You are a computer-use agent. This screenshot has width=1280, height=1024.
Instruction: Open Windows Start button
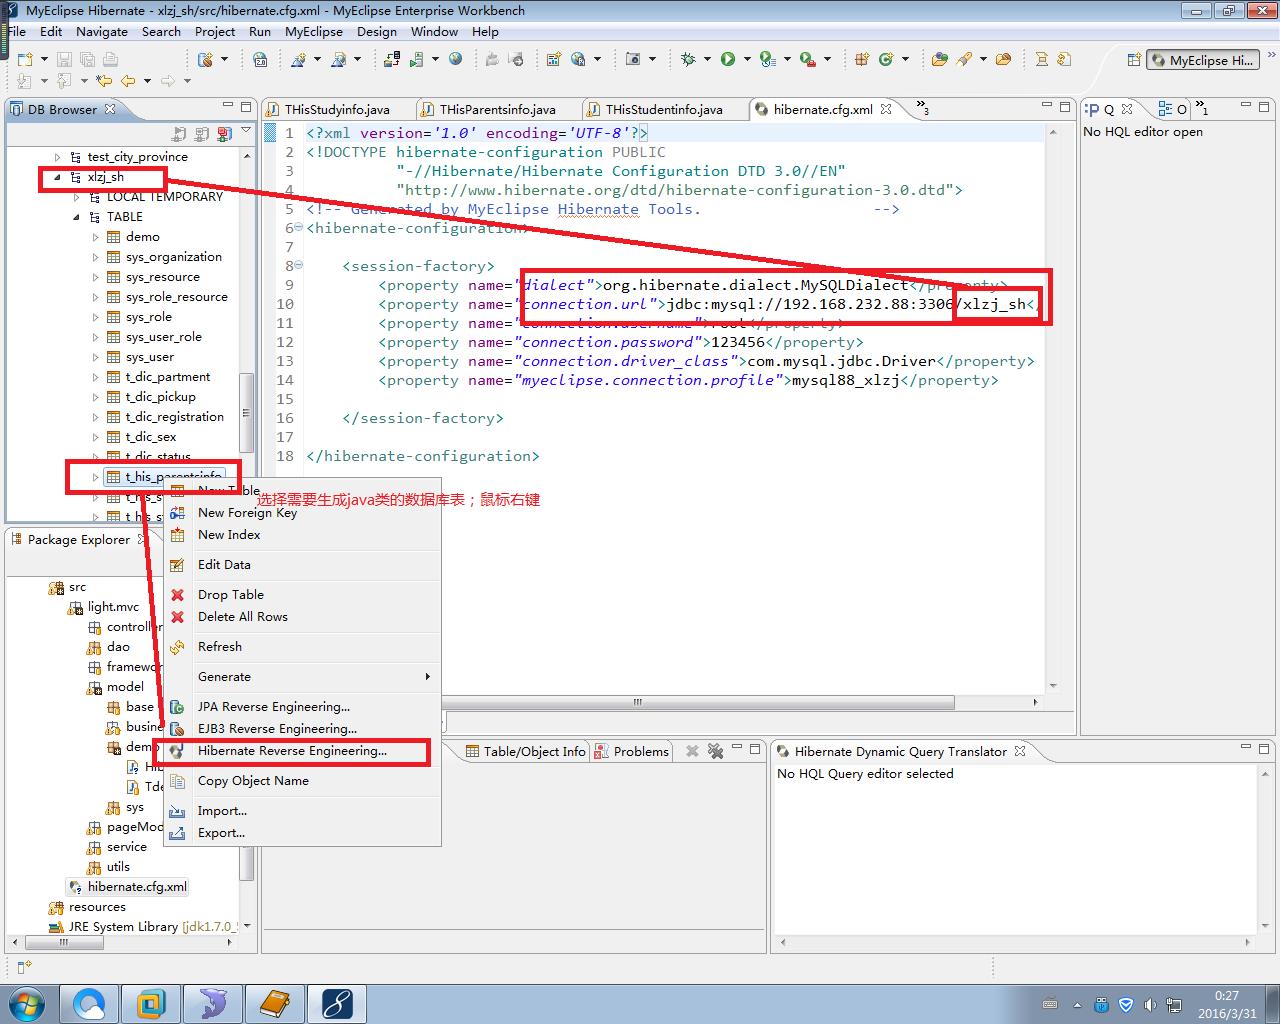tap(26, 1003)
